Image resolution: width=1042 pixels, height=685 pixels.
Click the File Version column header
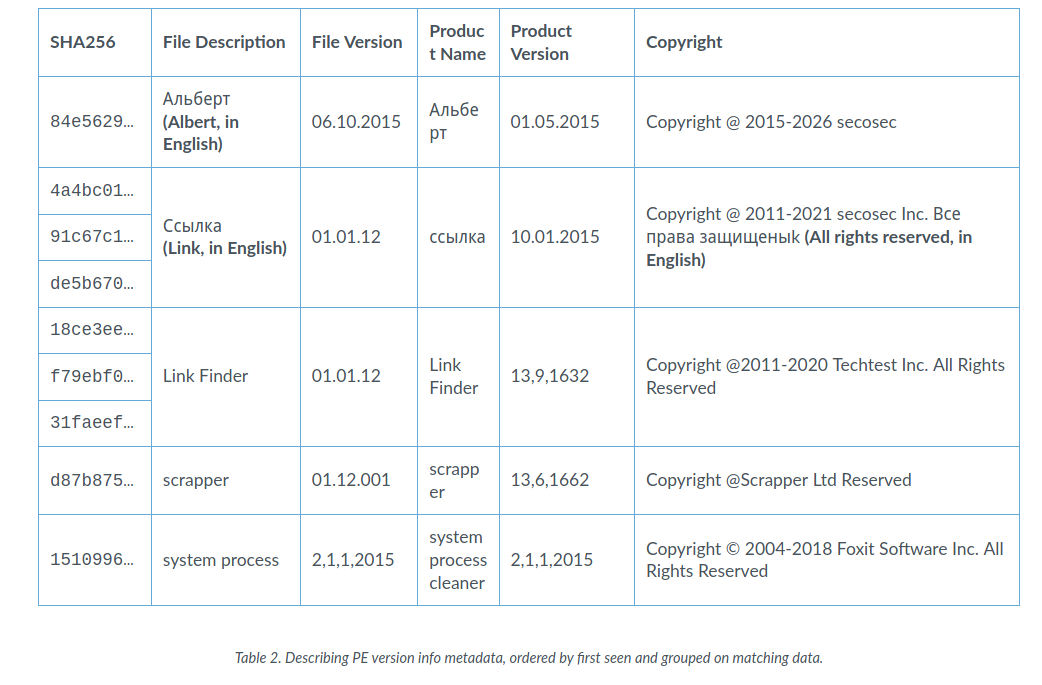[357, 43]
